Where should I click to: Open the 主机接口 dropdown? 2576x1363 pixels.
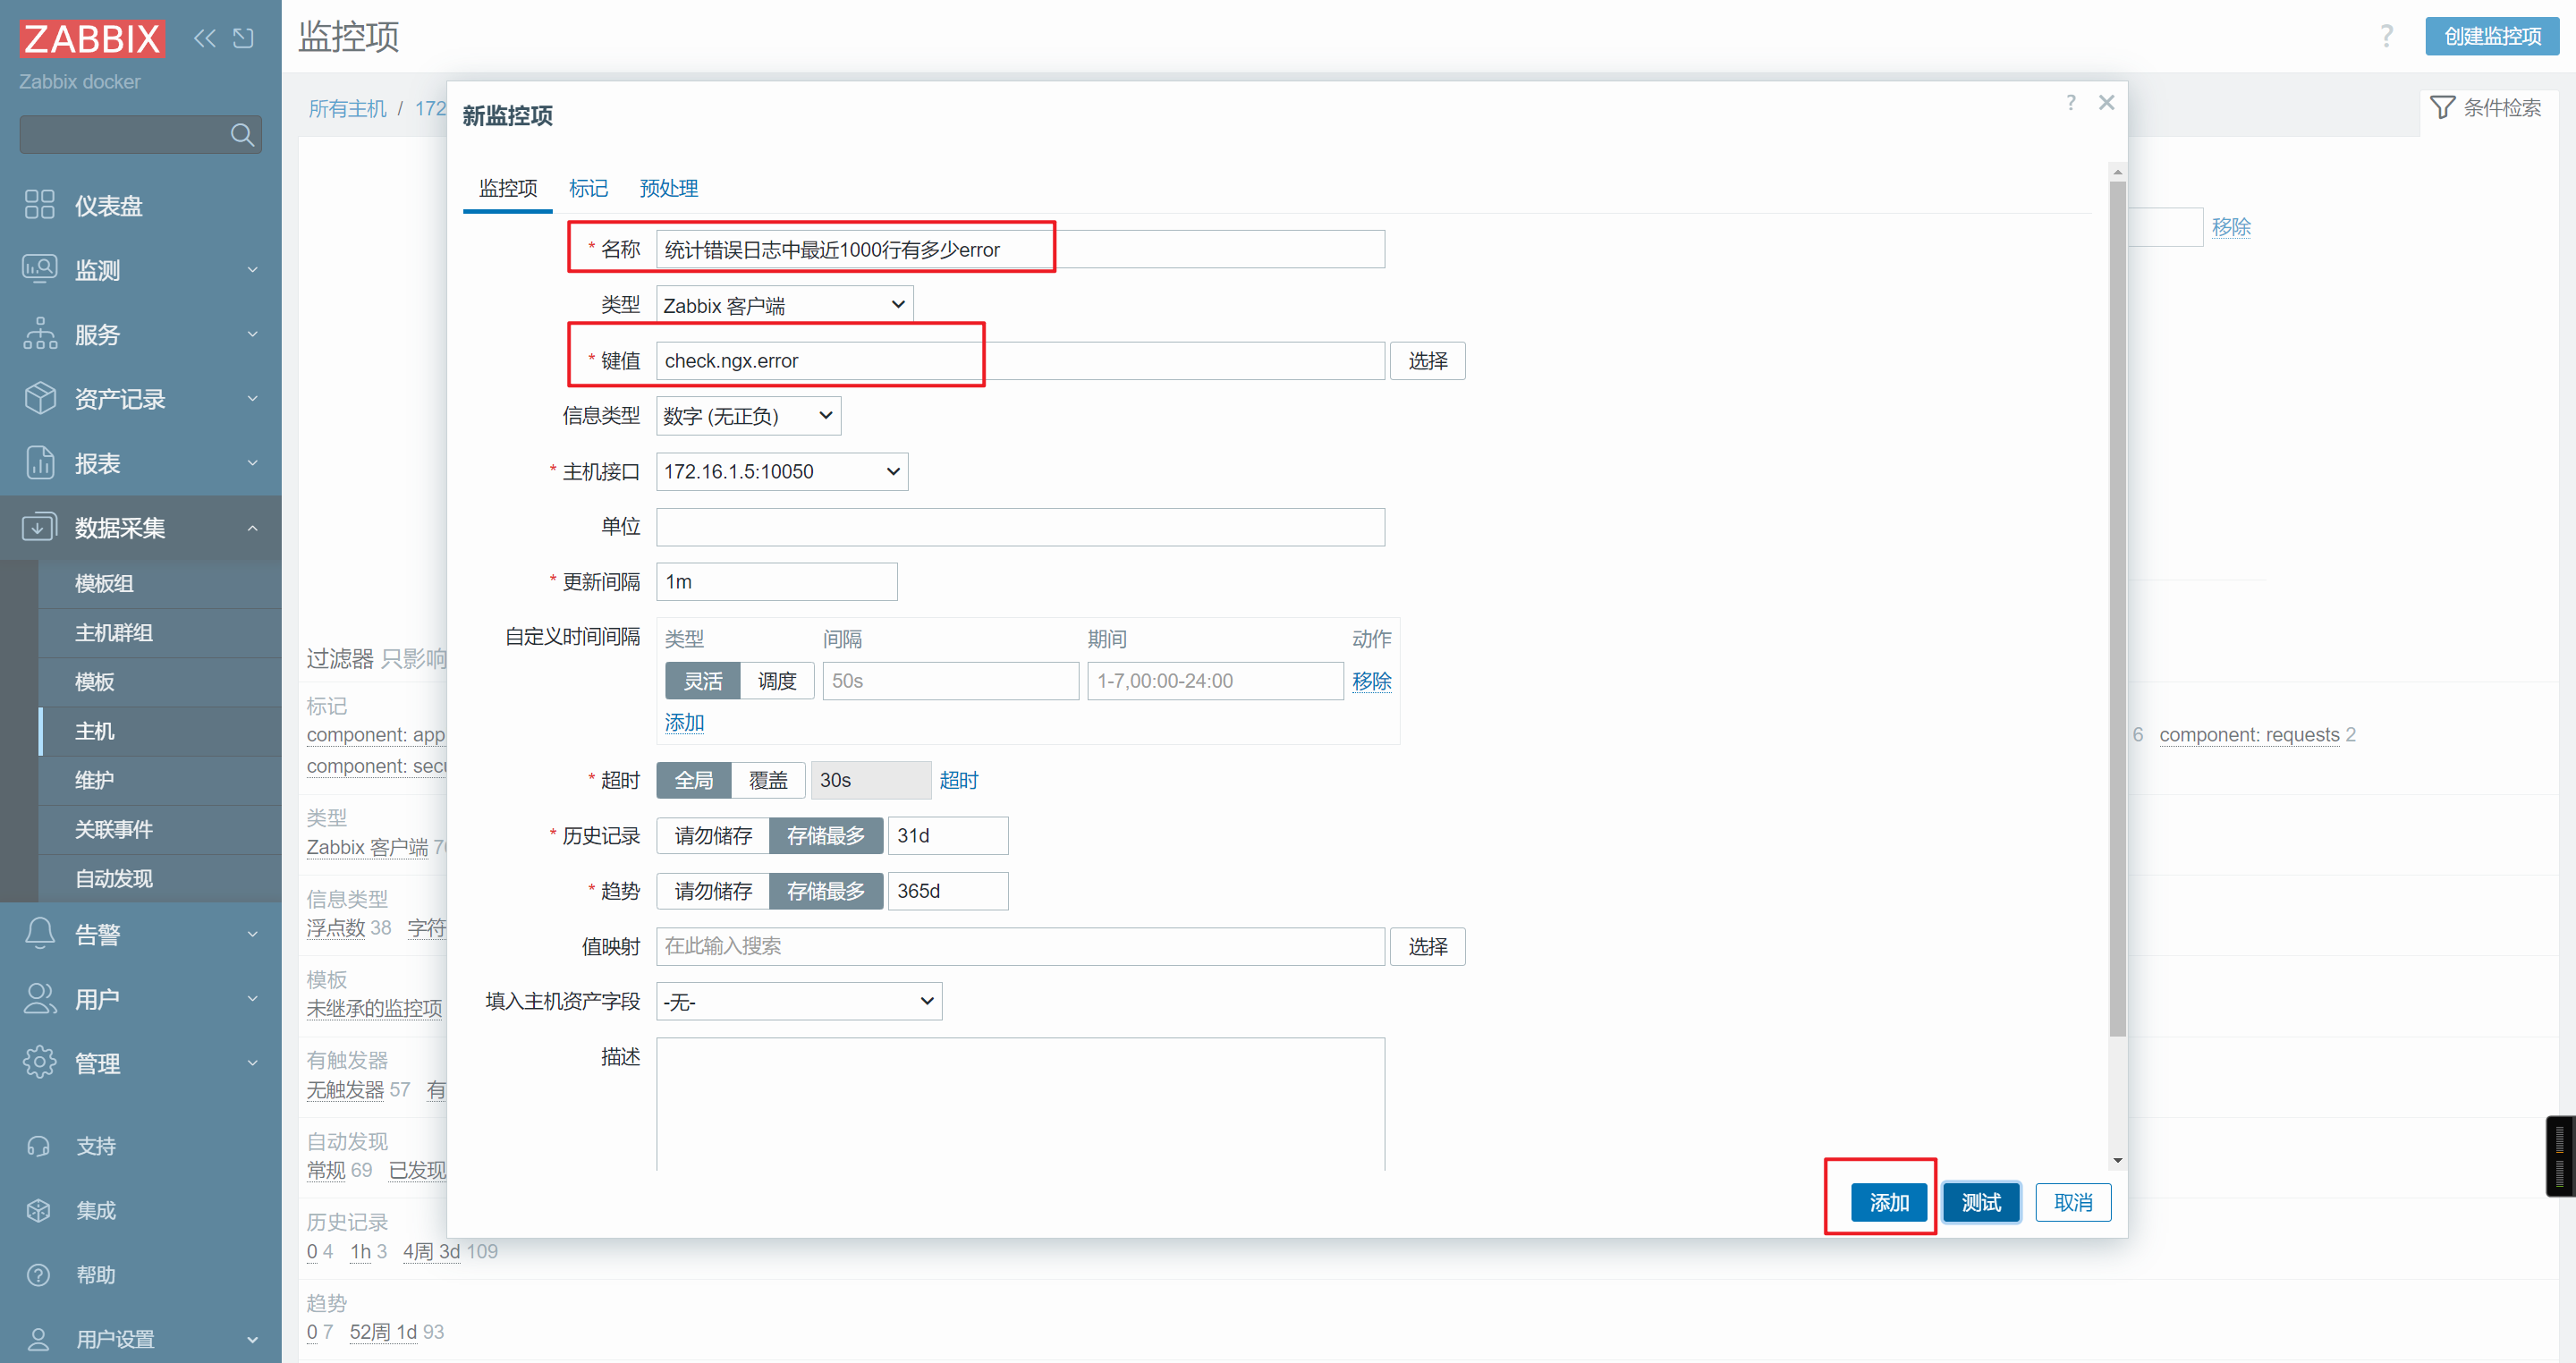[782, 471]
